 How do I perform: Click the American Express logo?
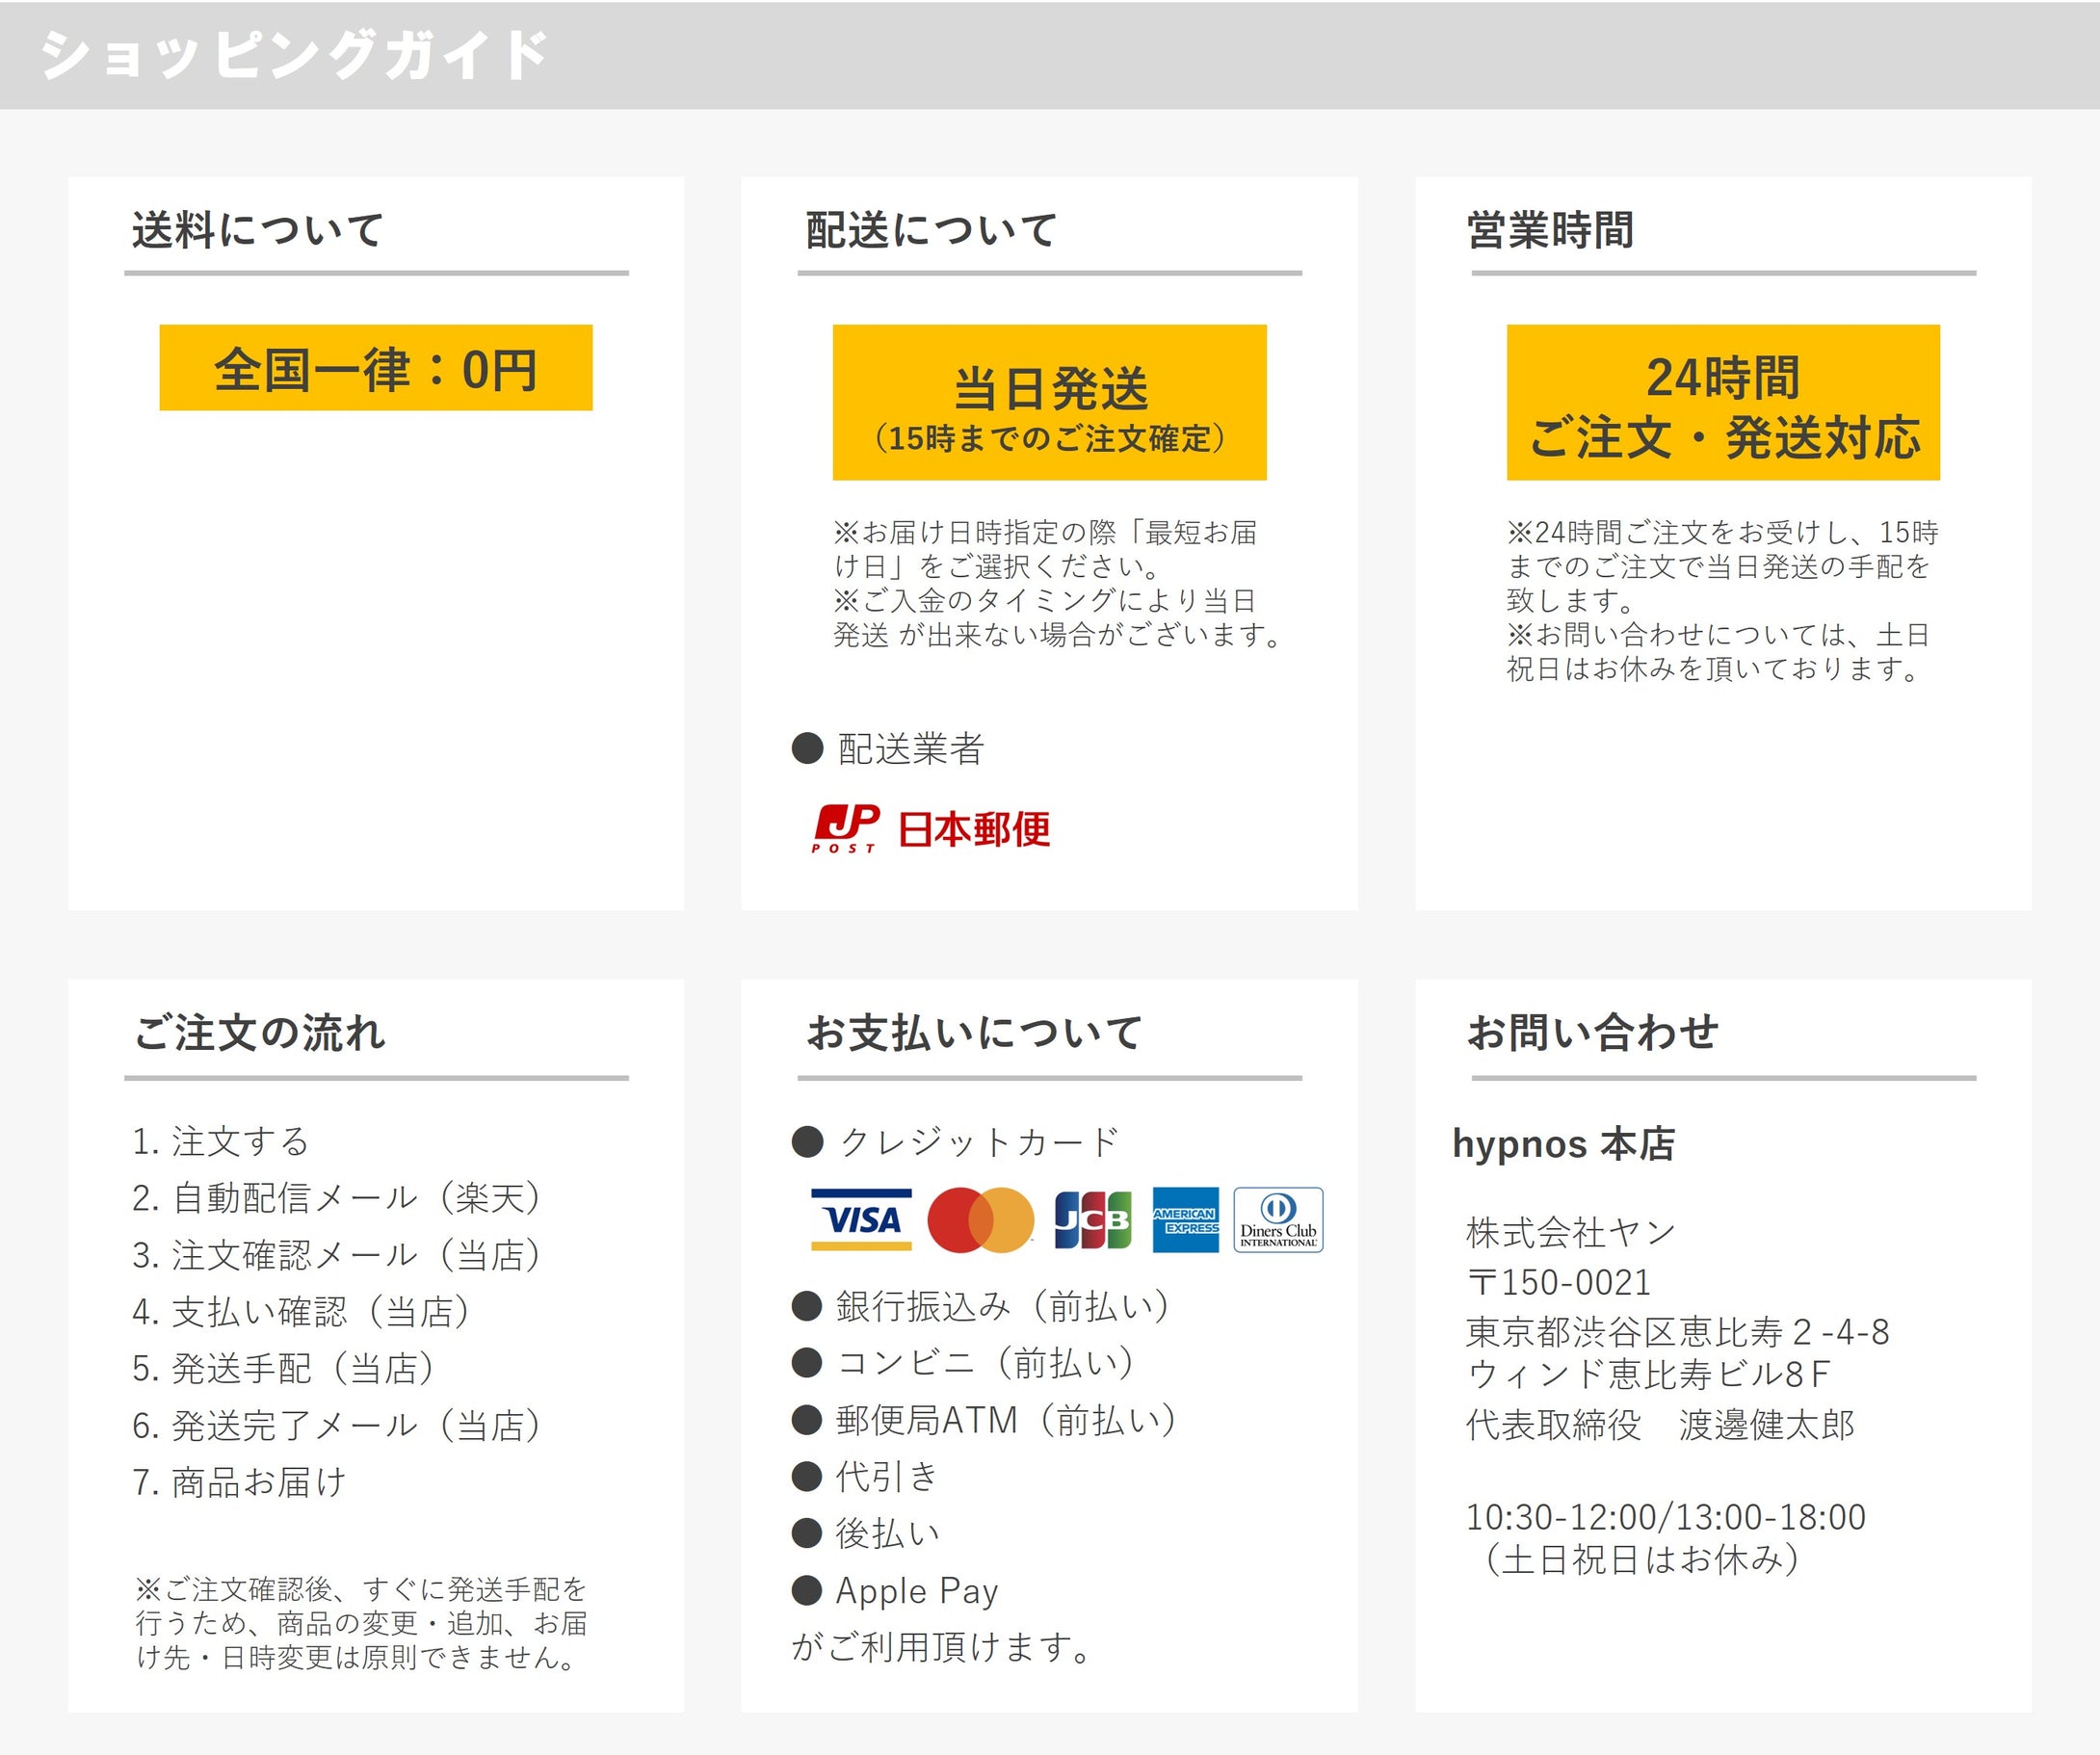1185,1220
